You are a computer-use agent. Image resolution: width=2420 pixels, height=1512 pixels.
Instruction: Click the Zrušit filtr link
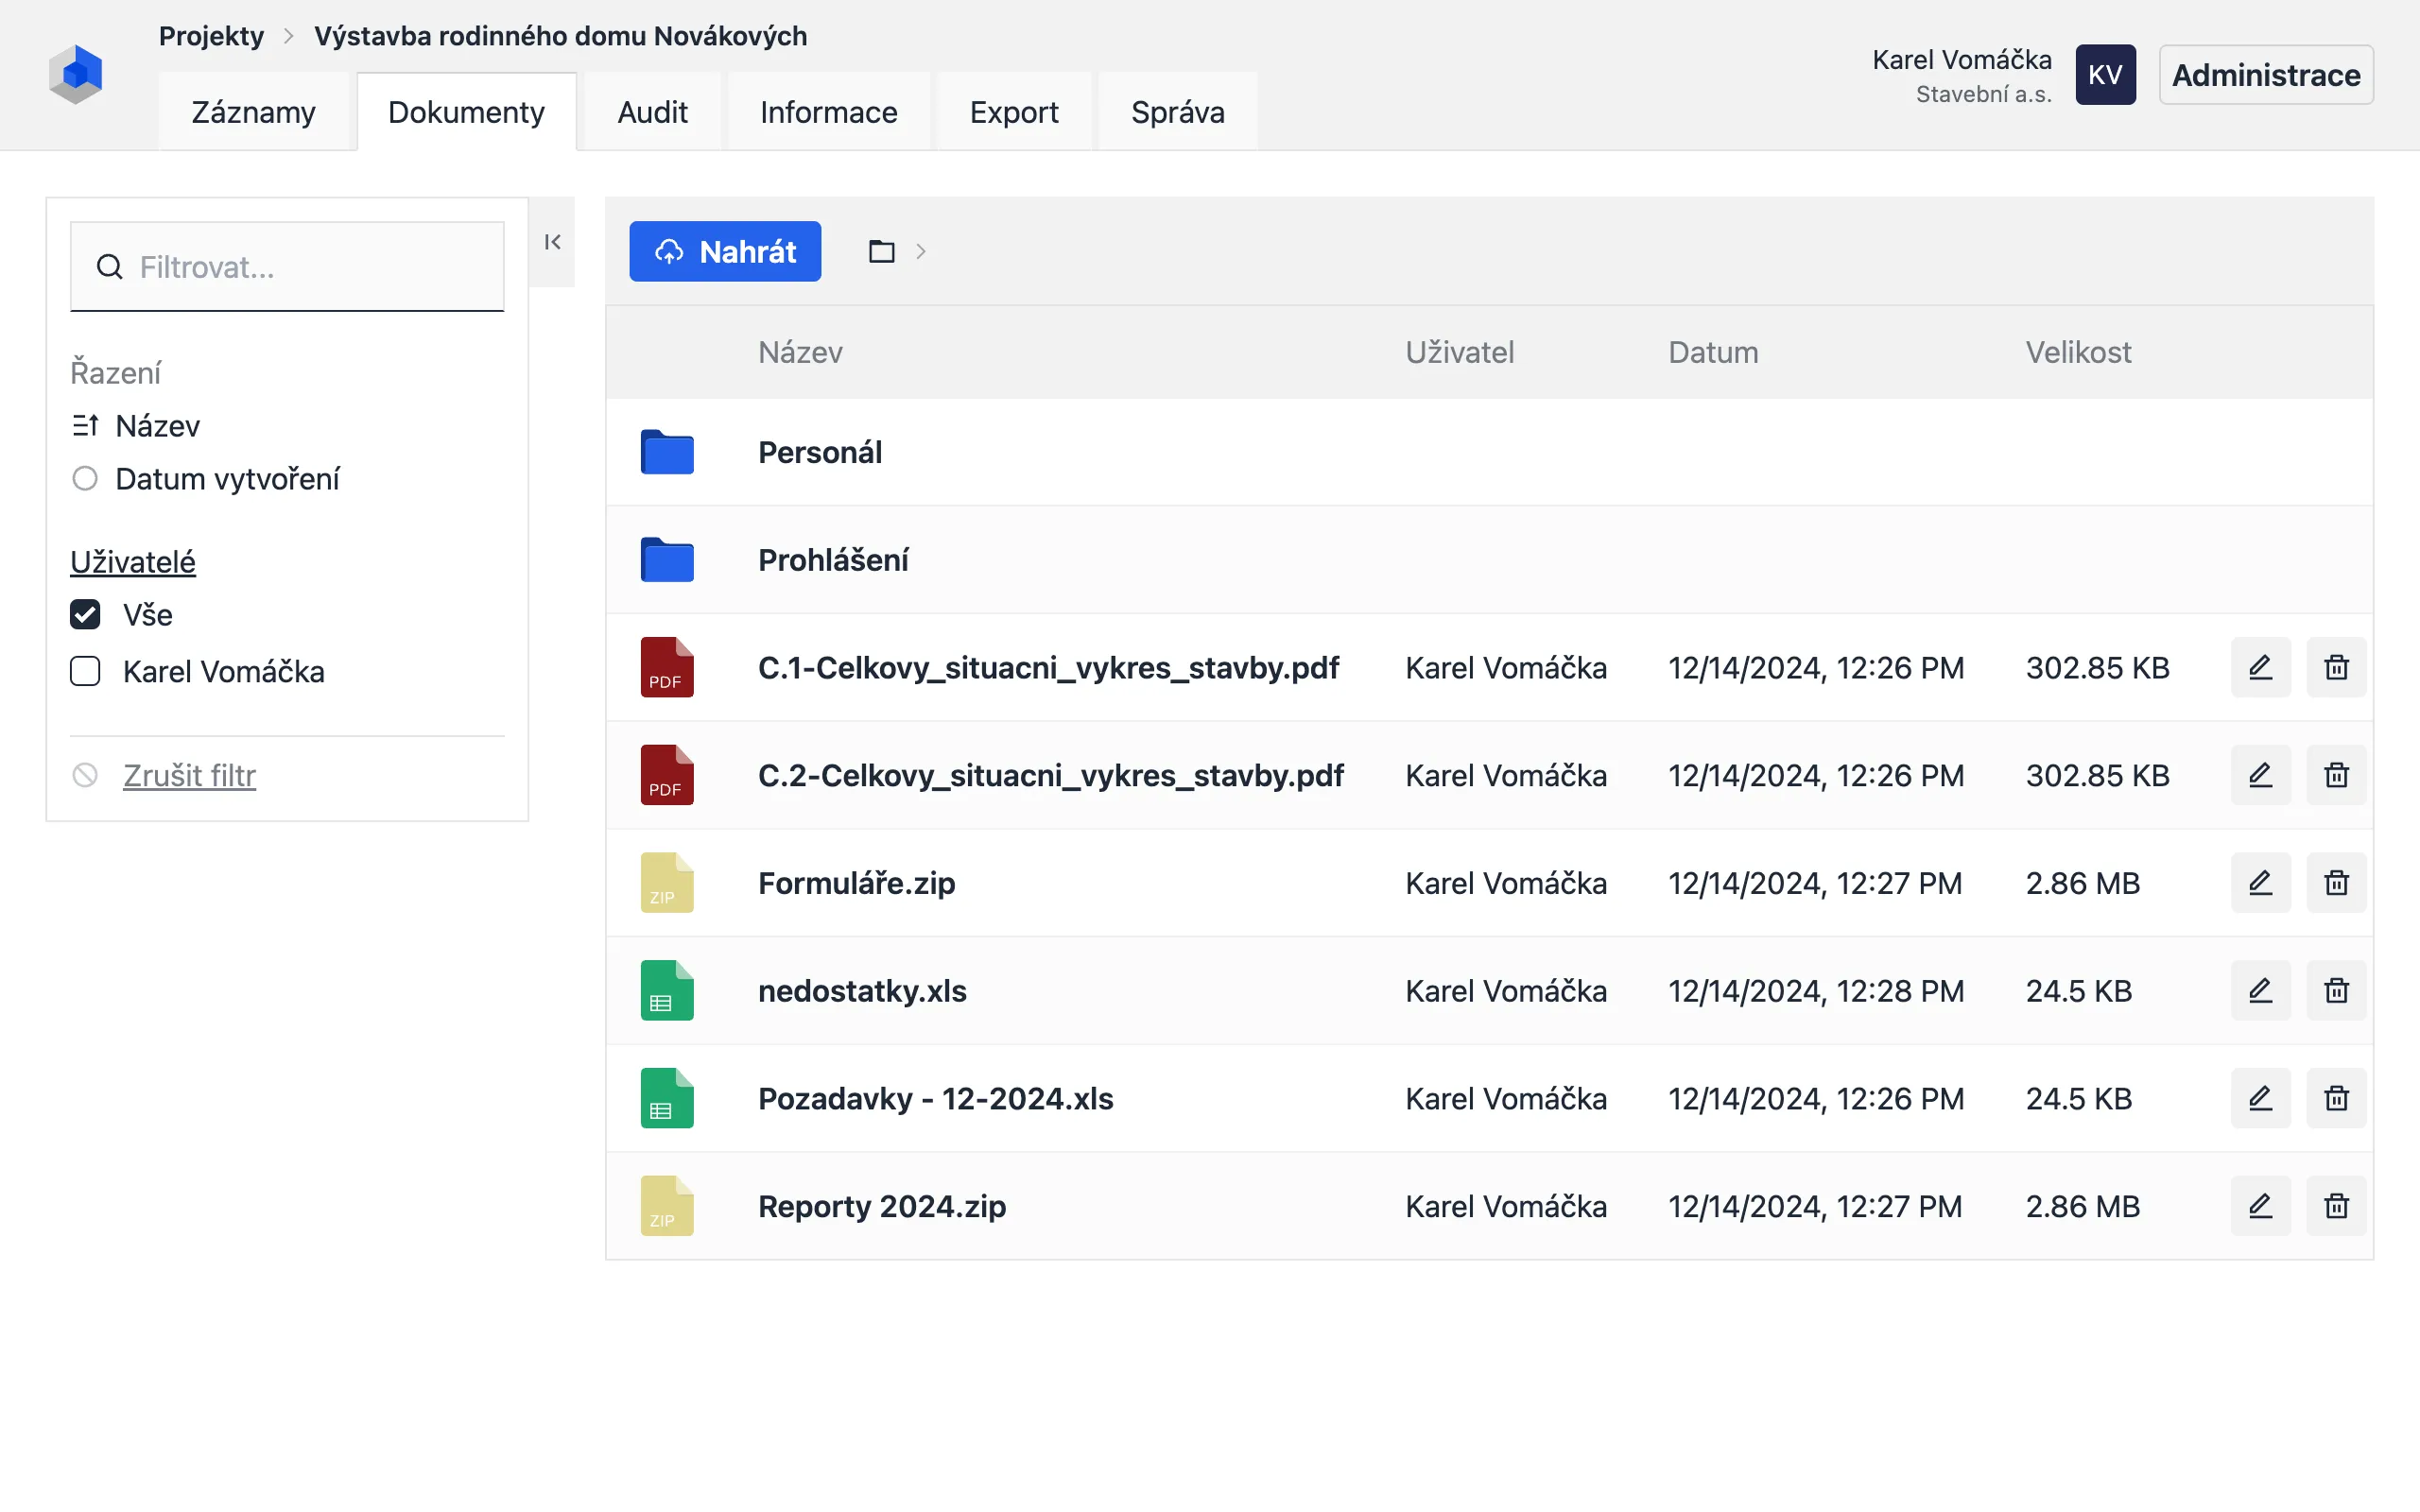(x=189, y=775)
